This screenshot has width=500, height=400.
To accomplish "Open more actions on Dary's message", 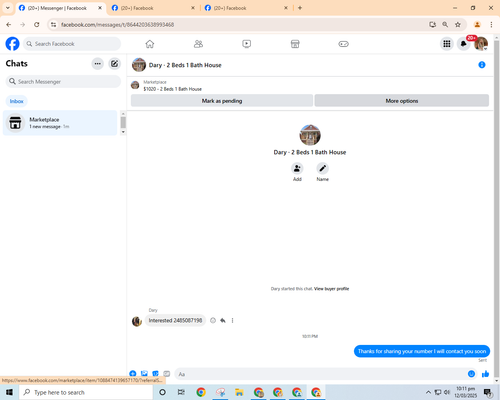I will 232,320.
